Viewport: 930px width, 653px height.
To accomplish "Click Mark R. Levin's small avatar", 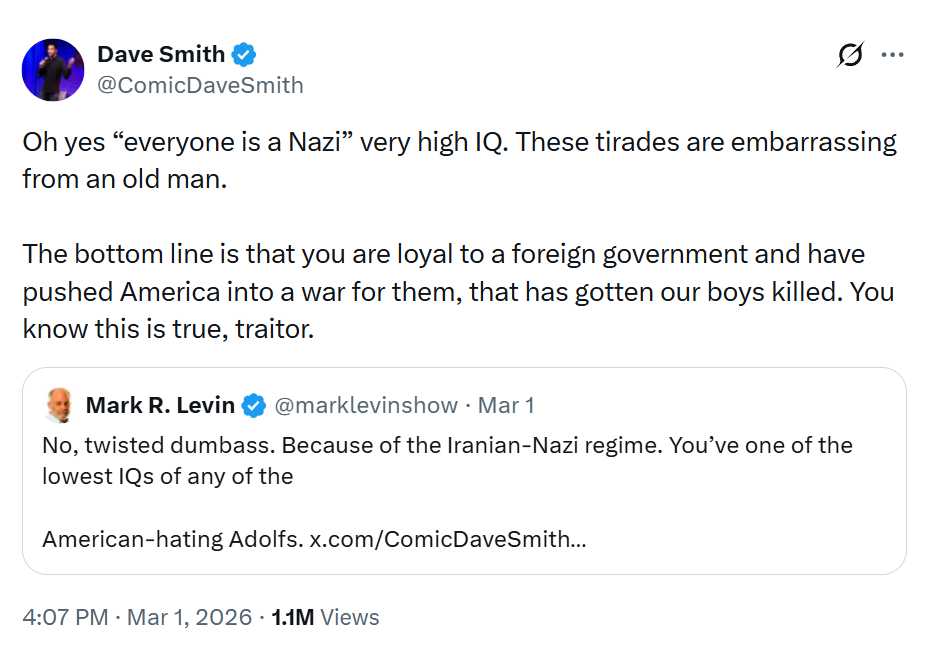I will [x=59, y=405].
